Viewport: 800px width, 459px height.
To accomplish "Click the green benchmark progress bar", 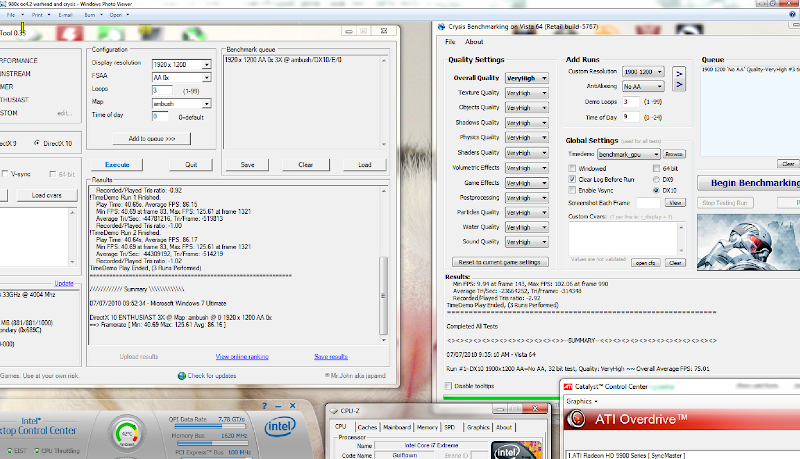I will point(501,397).
